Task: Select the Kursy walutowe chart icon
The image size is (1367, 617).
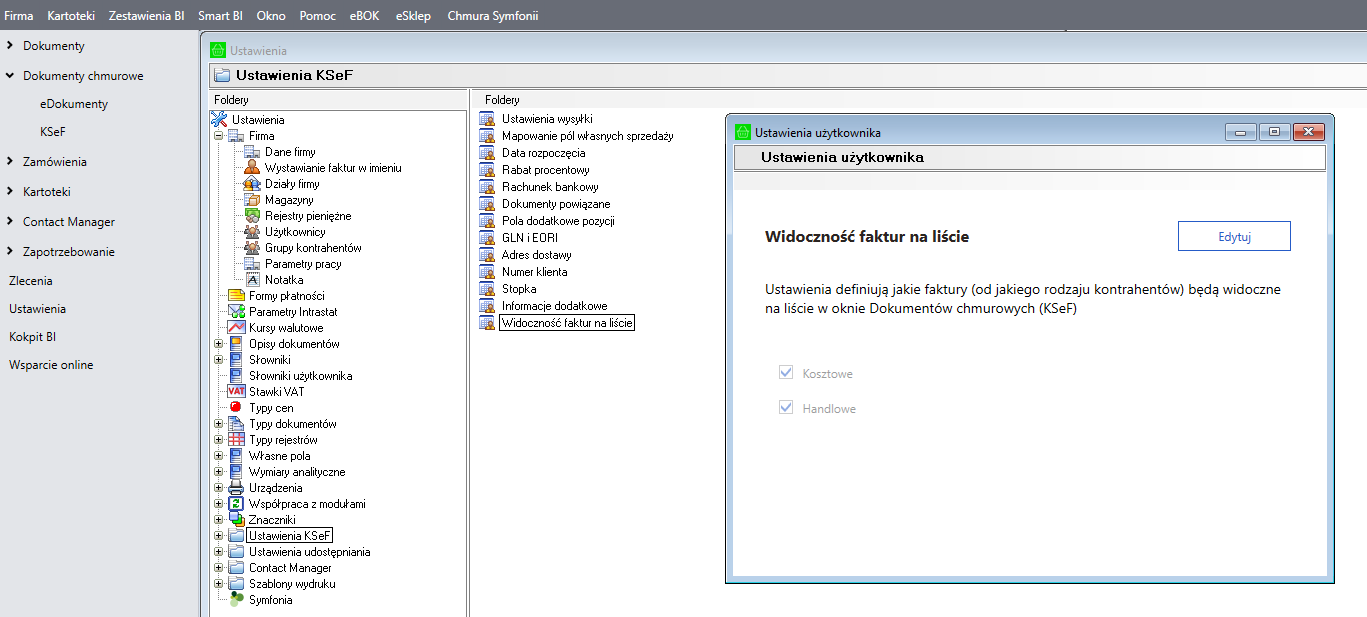Action: pos(236,328)
